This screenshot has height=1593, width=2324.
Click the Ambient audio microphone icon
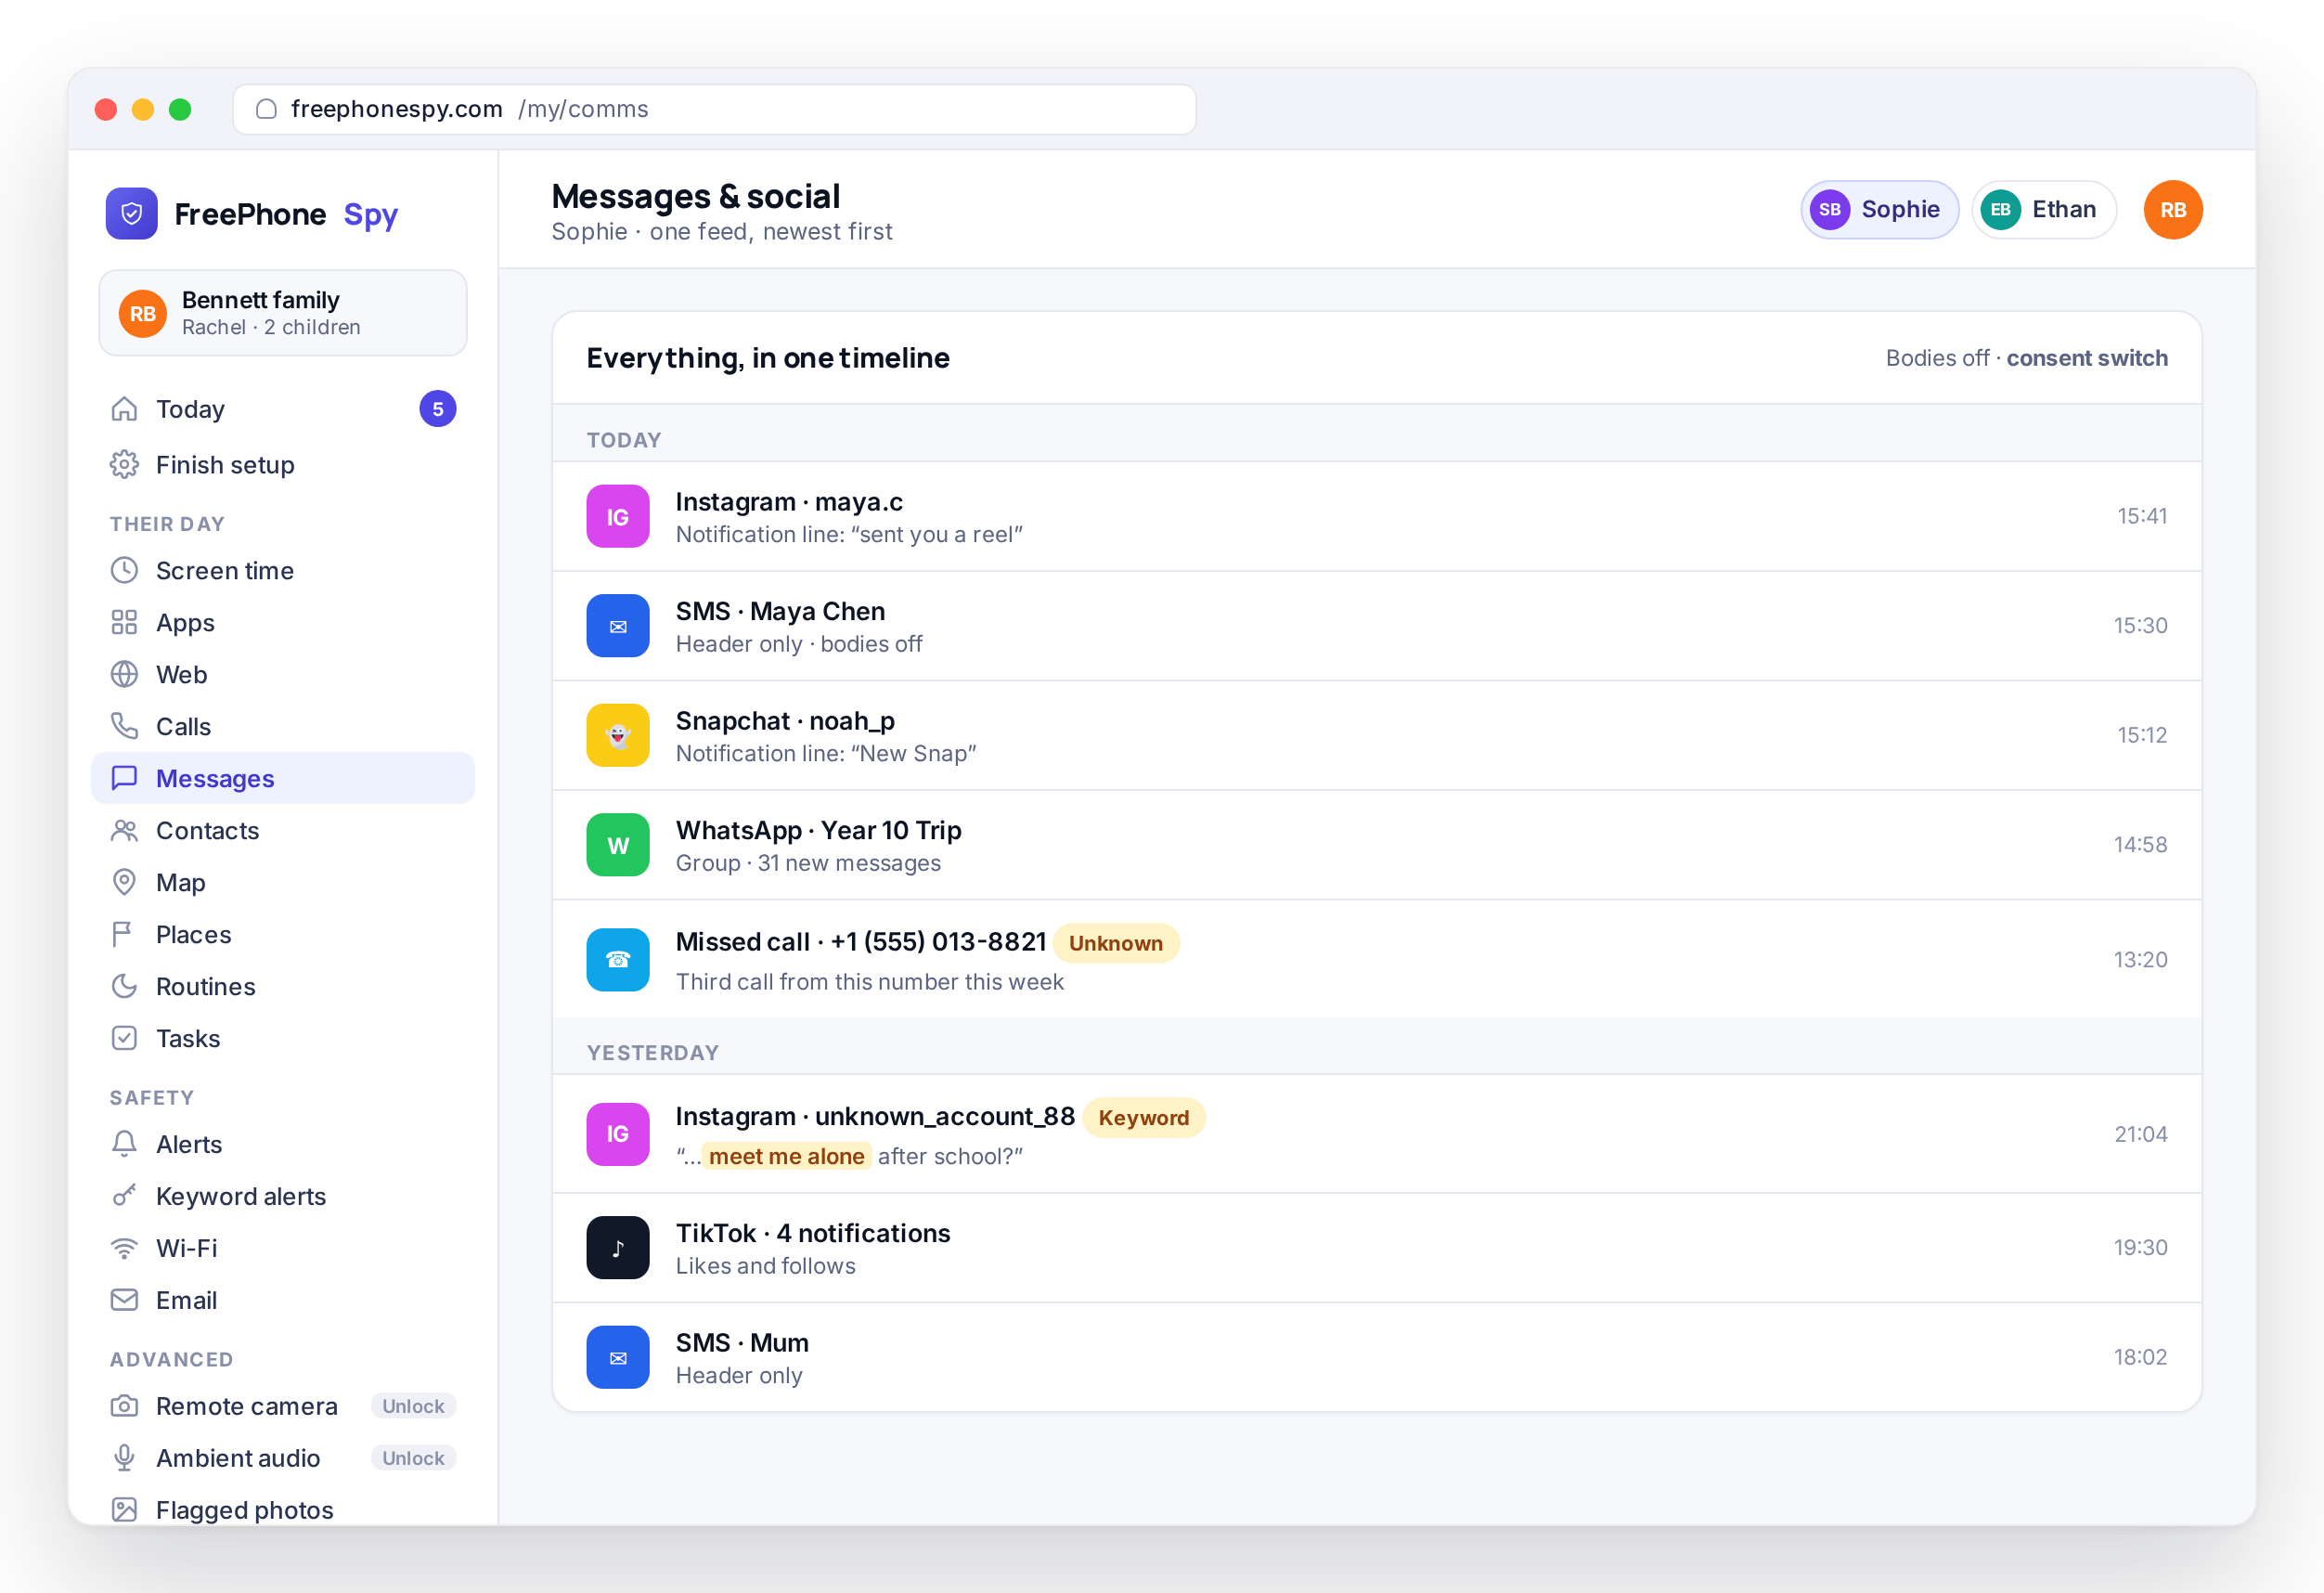(x=124, y=1459)
